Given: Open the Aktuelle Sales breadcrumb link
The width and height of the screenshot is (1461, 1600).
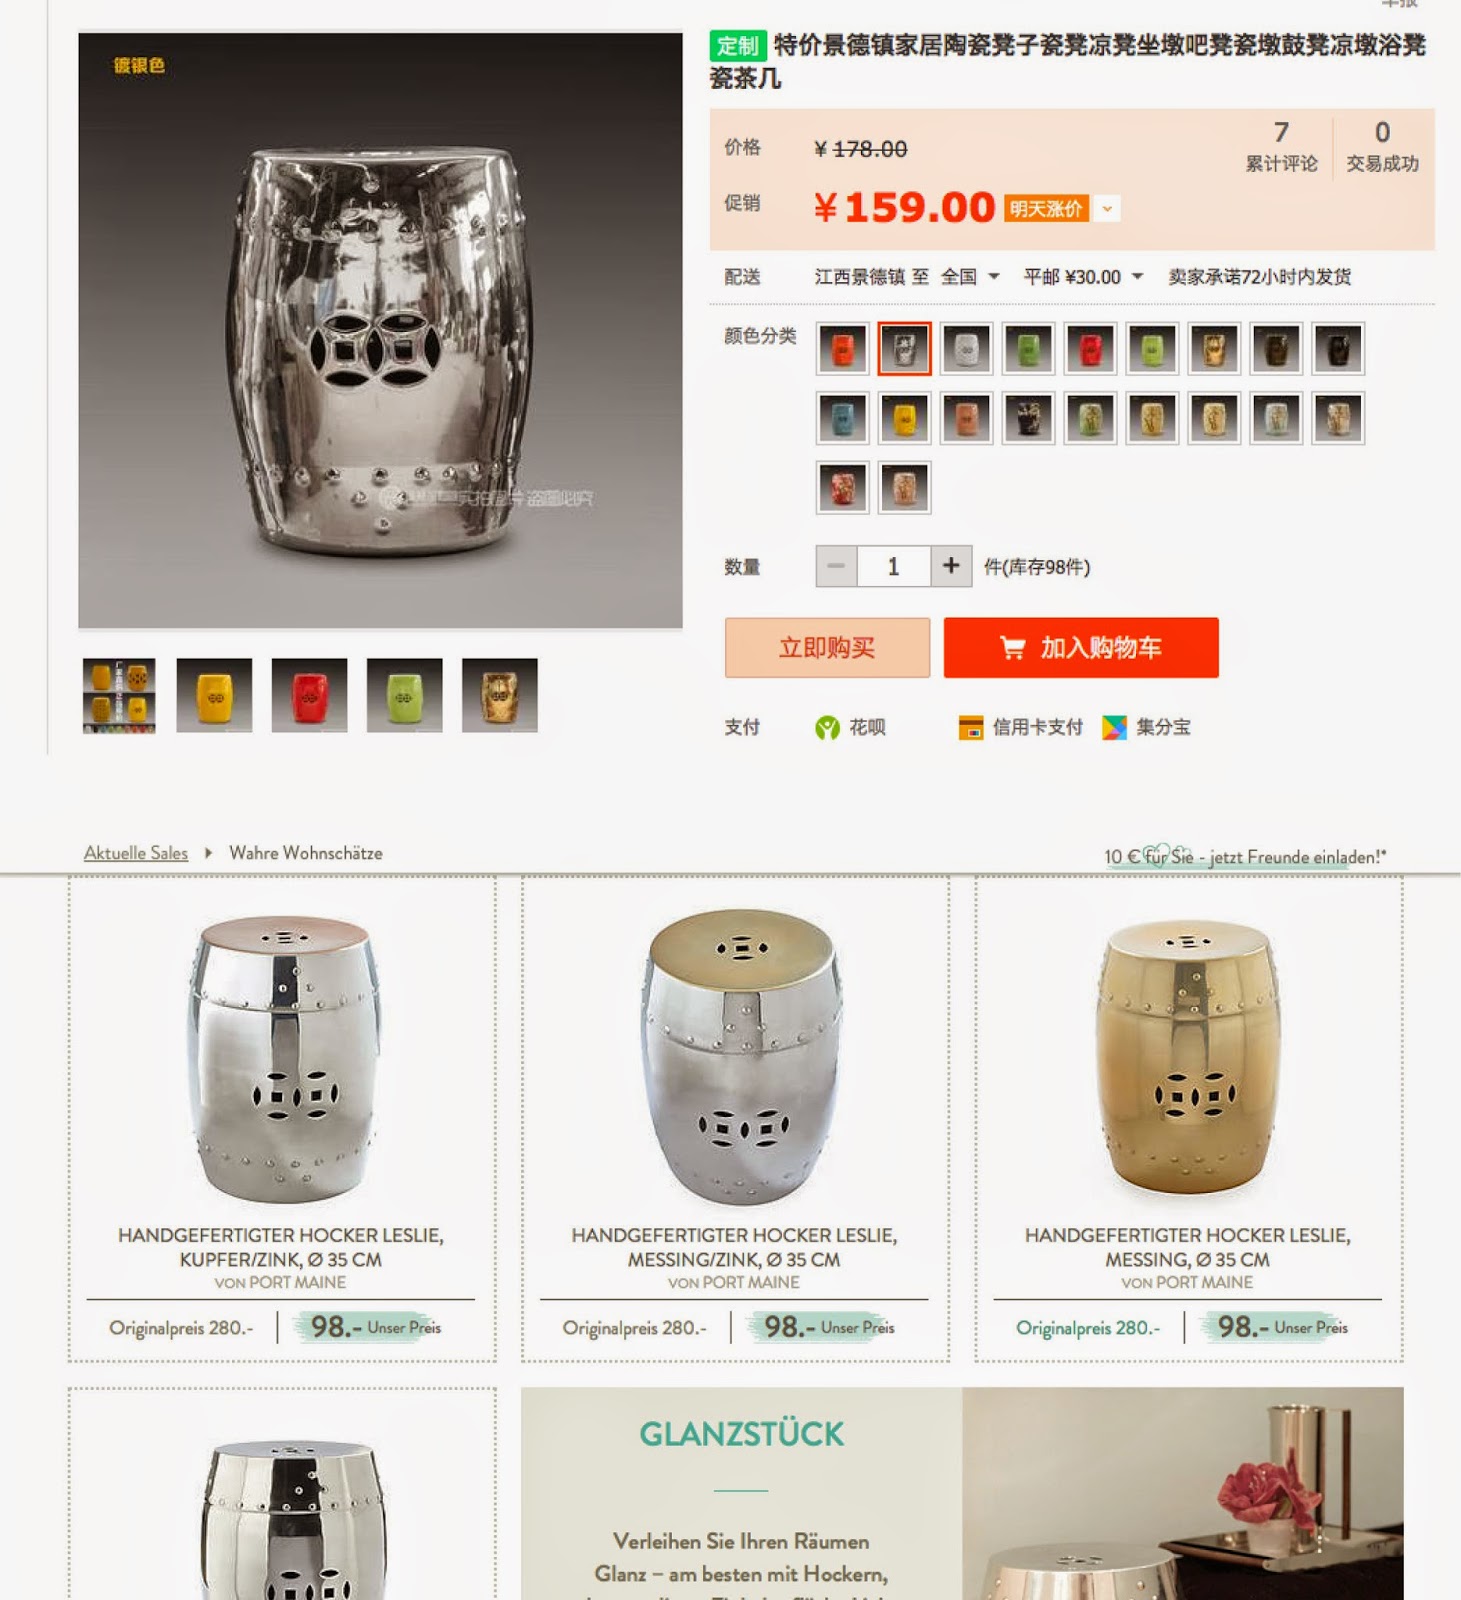Looking at the screenshot, I should tap(136, 853).
